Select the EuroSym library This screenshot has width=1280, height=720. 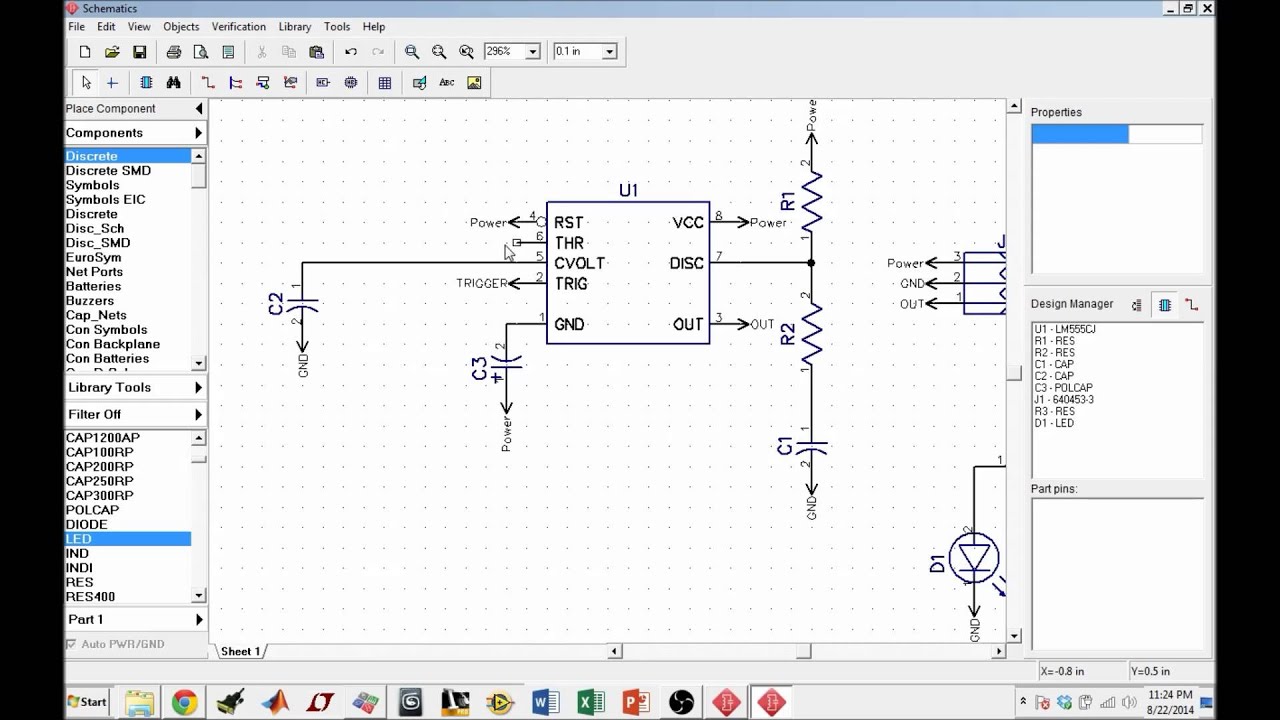[128, 258]
